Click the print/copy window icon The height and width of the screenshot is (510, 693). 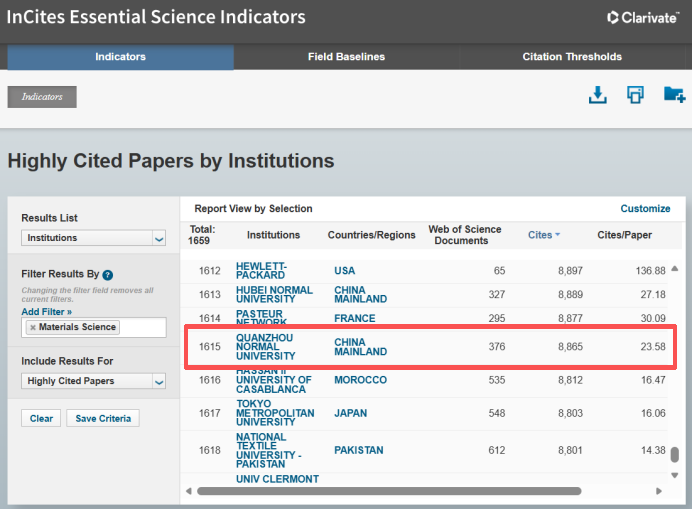(635, 95)
